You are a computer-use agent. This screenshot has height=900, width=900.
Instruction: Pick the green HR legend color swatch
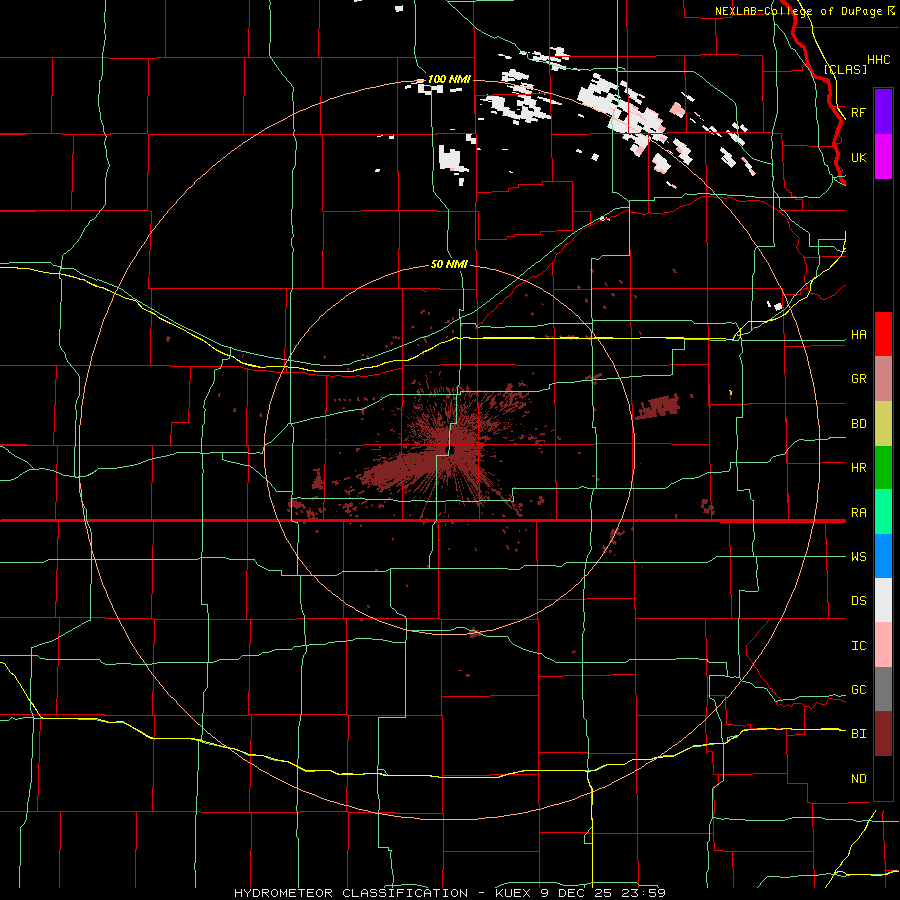tap(883, 468)
